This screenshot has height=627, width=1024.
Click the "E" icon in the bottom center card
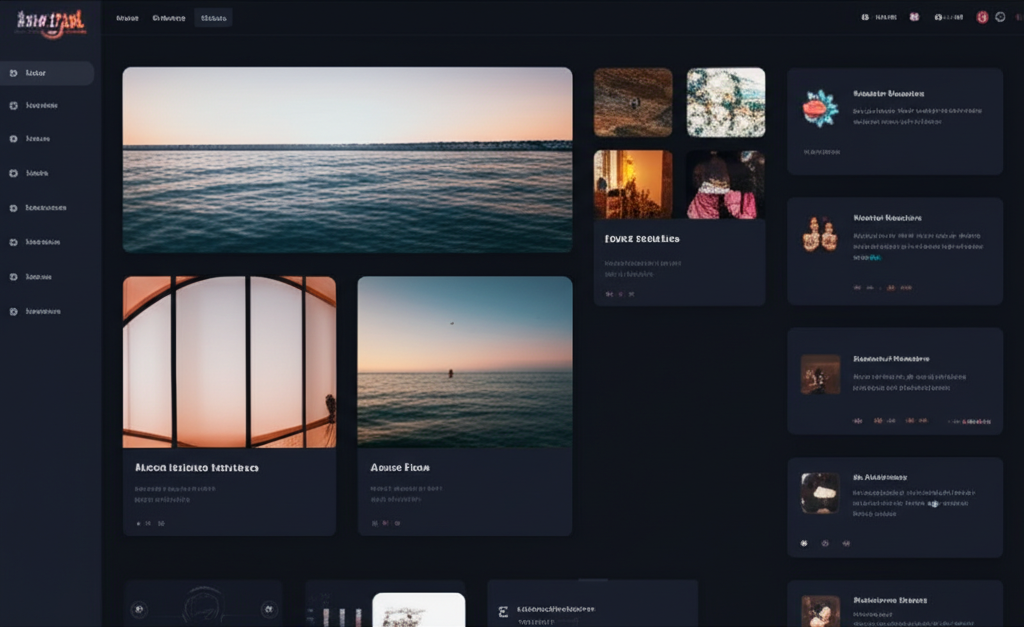click(503, 610)
